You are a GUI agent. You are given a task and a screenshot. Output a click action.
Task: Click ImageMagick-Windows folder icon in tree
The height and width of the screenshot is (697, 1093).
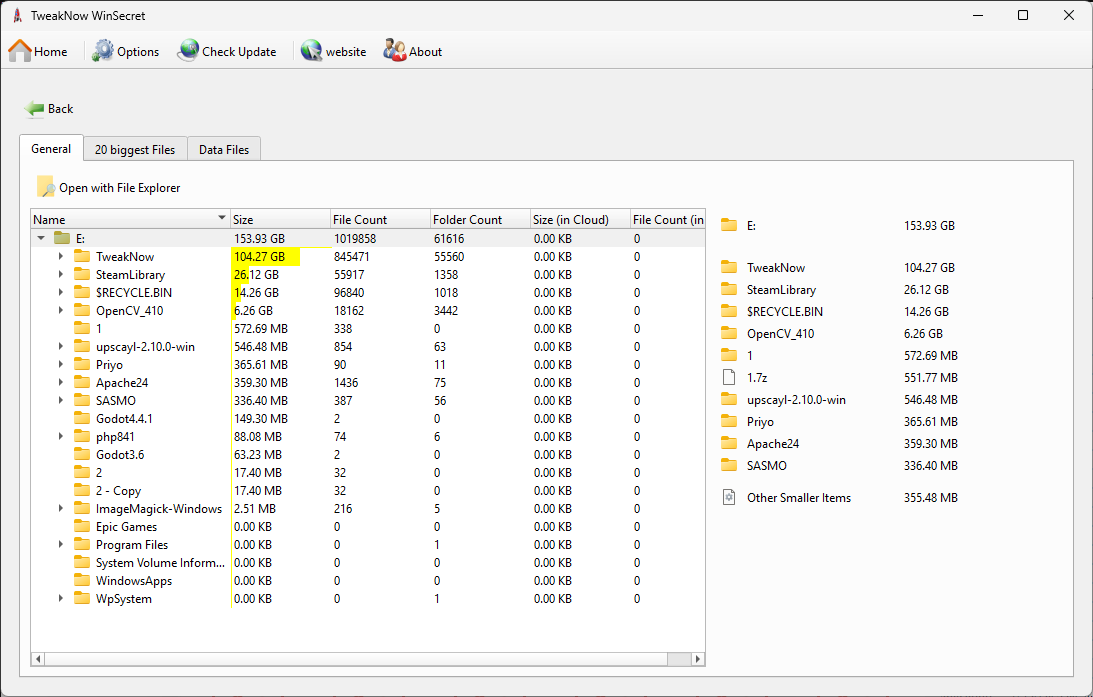coord(82,508)
